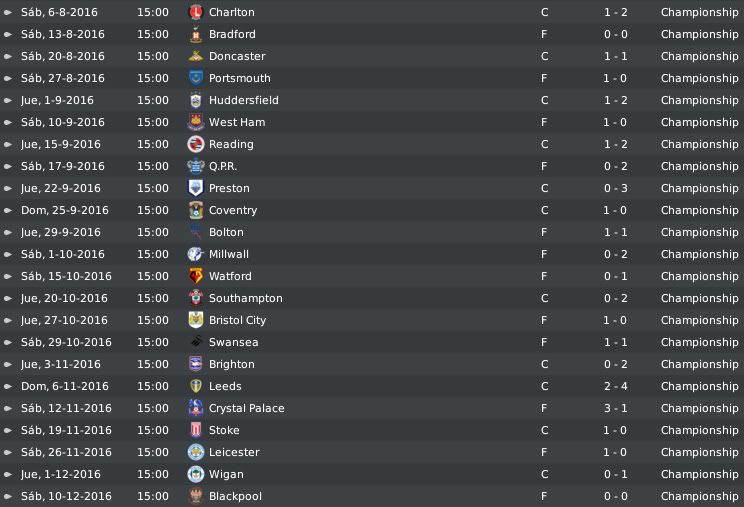Click the Leicester club crest icon

195,452
